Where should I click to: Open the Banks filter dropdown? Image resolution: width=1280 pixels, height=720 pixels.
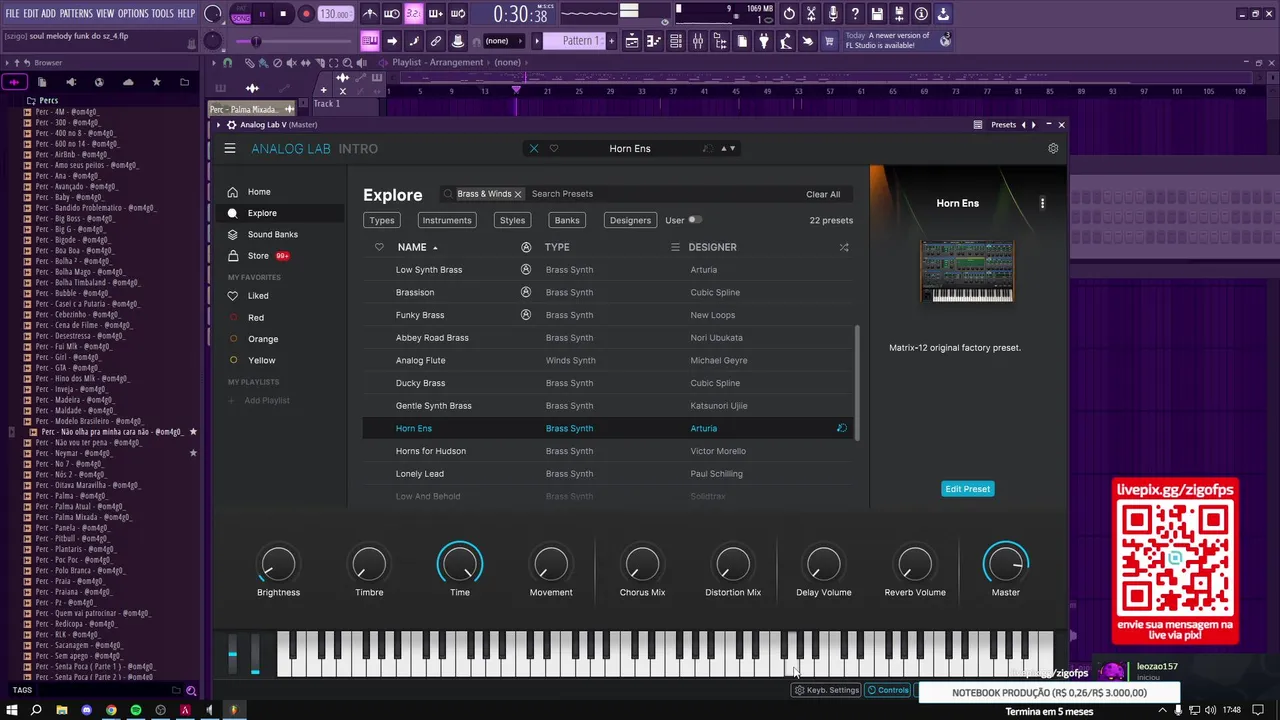[567, 220]
